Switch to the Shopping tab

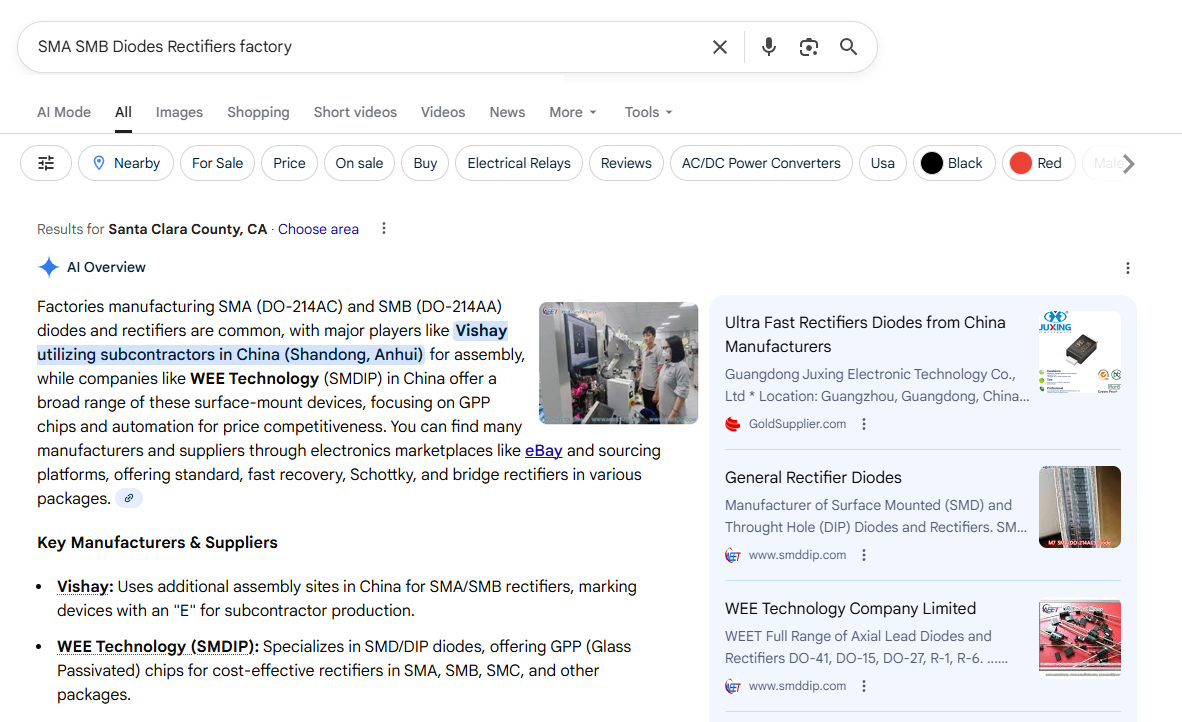(x=258, y=112)
